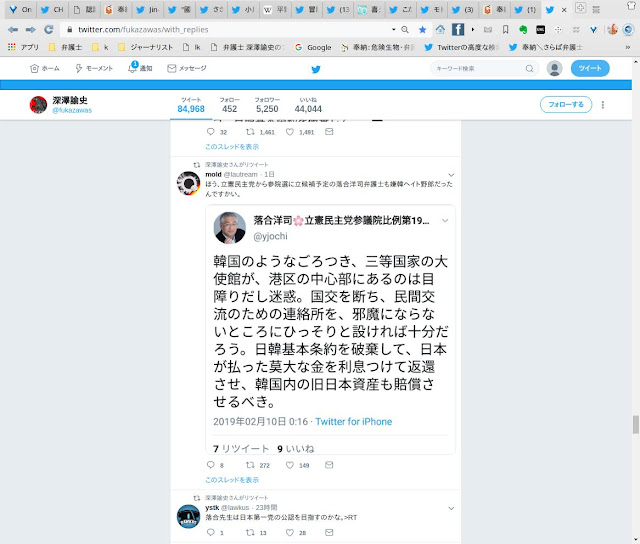Open Google bookmark
The height and width of the screenshot is (544, 640).
tap(313, 47)
